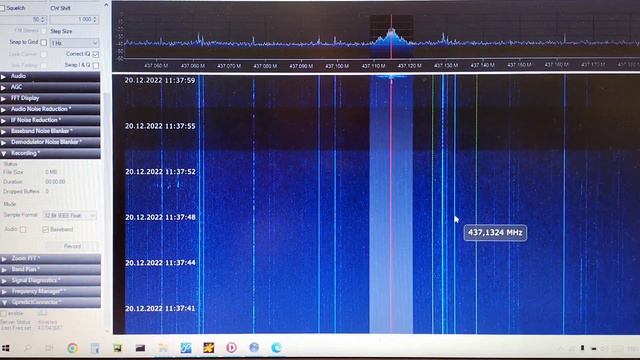The width and height of the screenshot is (640, 360).
Task: Click the CW Shift value field showing 1,000
Action: pos(74,20)
